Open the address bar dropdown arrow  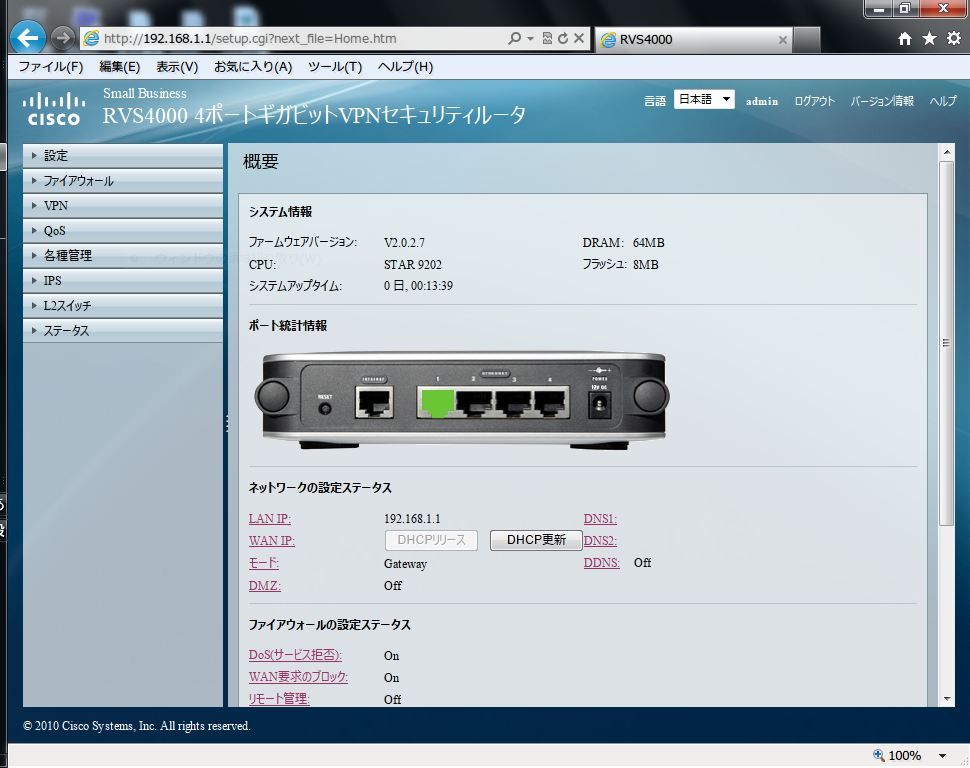tap(530, 38)
